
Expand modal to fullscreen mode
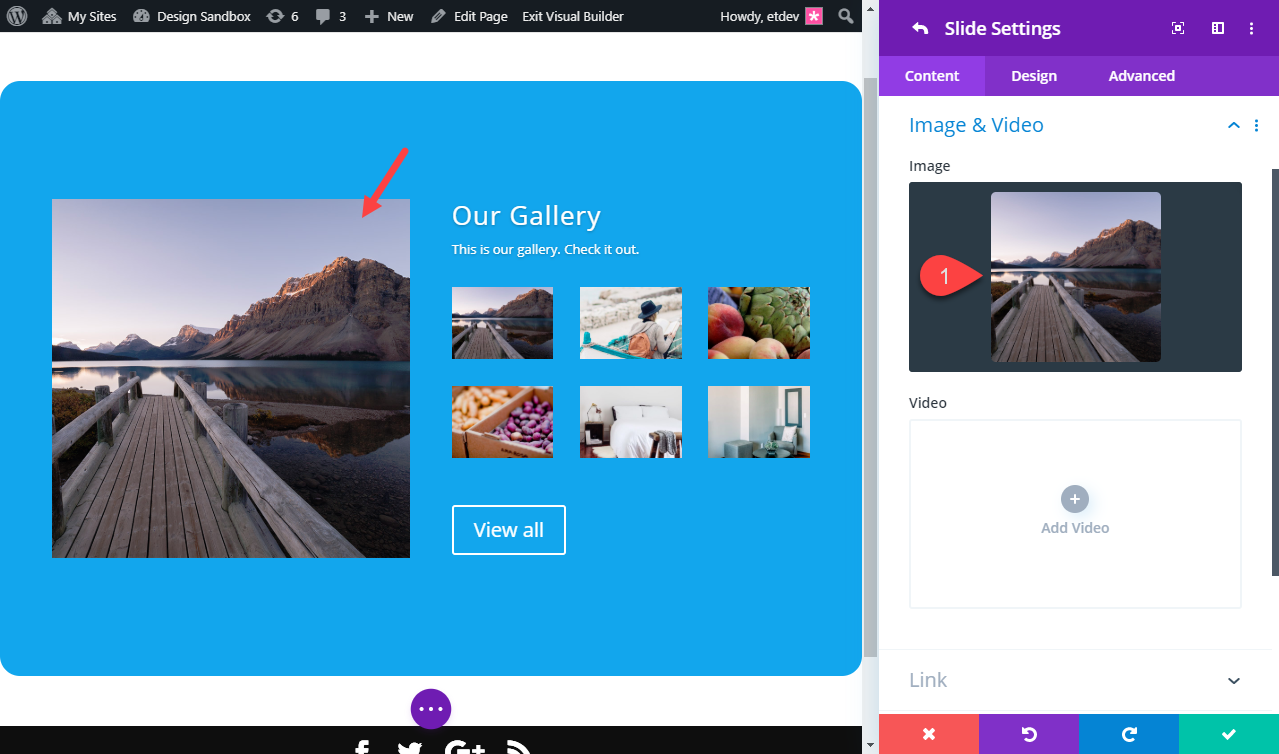[x=1177, y=28]
